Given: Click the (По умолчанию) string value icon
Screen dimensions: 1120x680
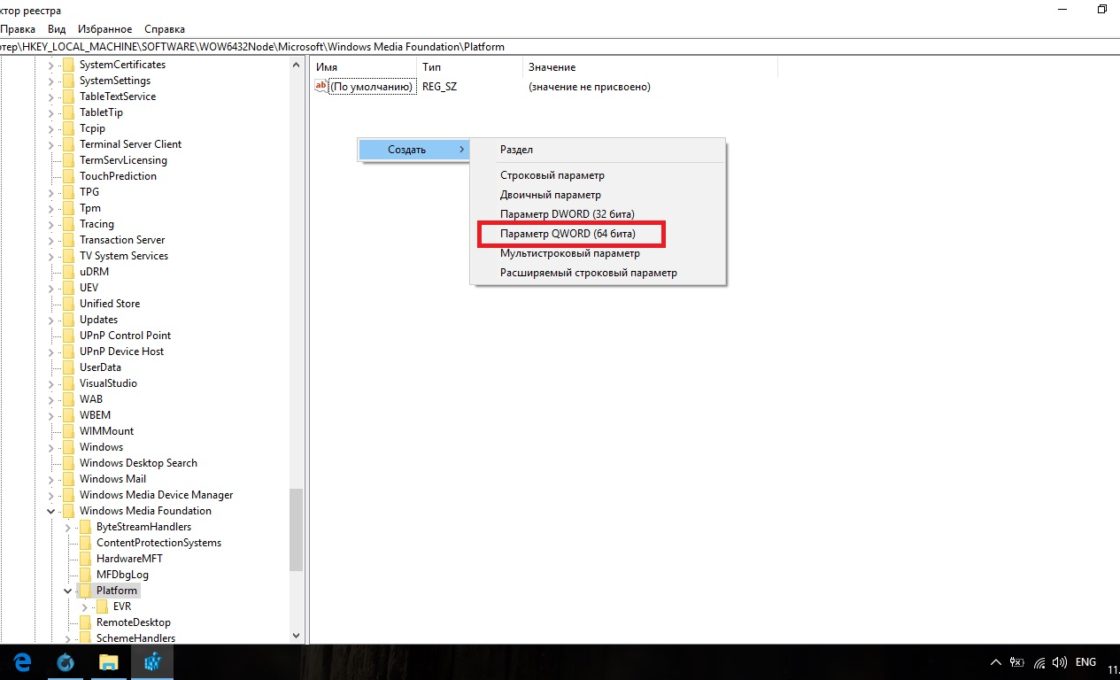Looking at the screenshot, I should click(321, 86).
